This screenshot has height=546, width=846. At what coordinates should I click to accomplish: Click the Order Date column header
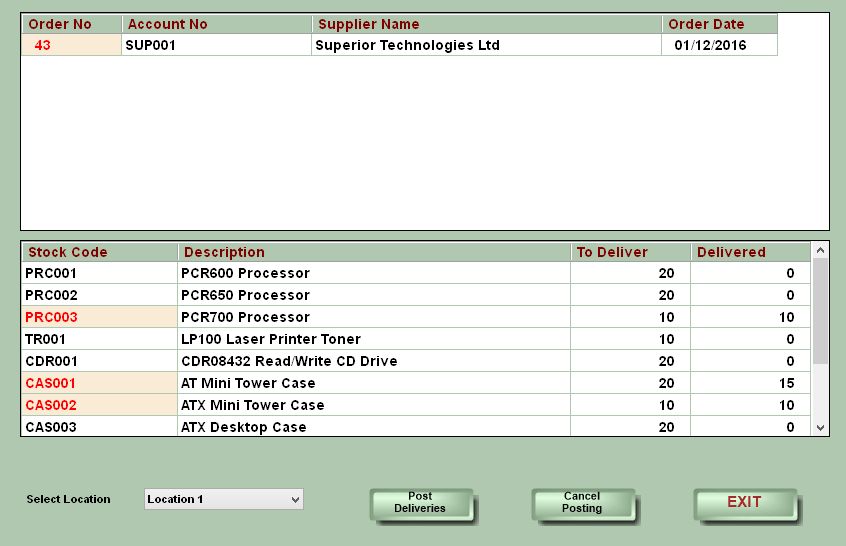point(720,24)
